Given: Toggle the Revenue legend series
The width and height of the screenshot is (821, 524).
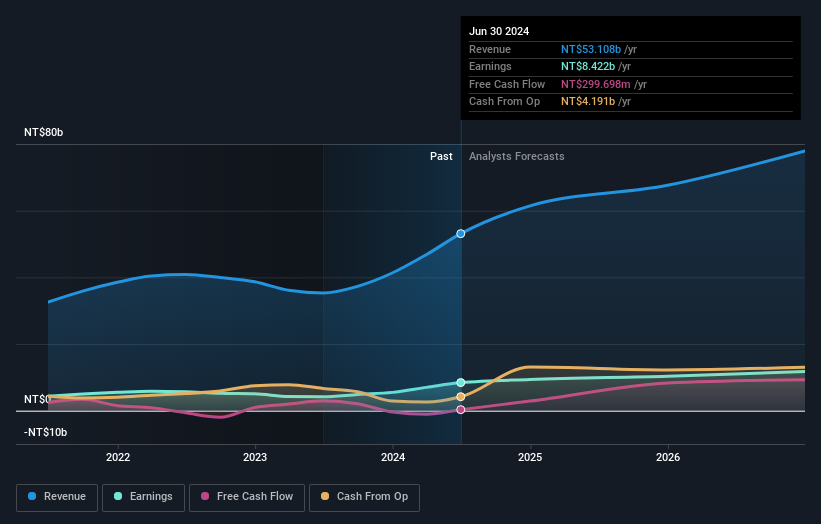Looking at the screenshot, I should click(x=57, y=497).
